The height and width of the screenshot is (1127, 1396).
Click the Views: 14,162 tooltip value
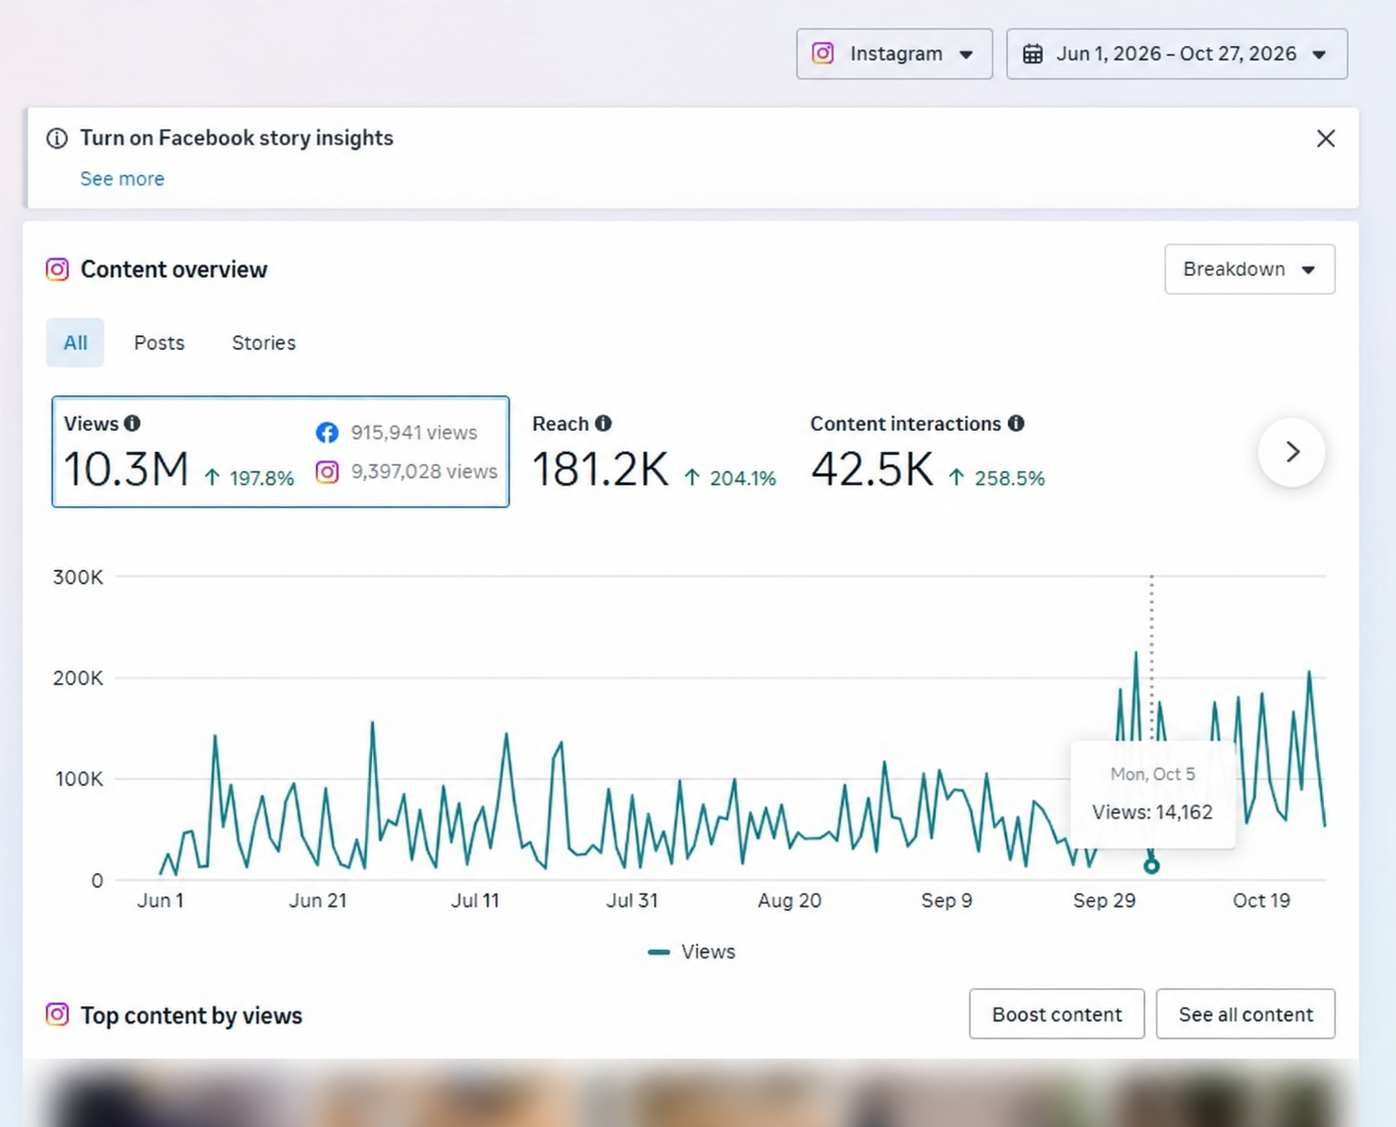coord(1152,812)
